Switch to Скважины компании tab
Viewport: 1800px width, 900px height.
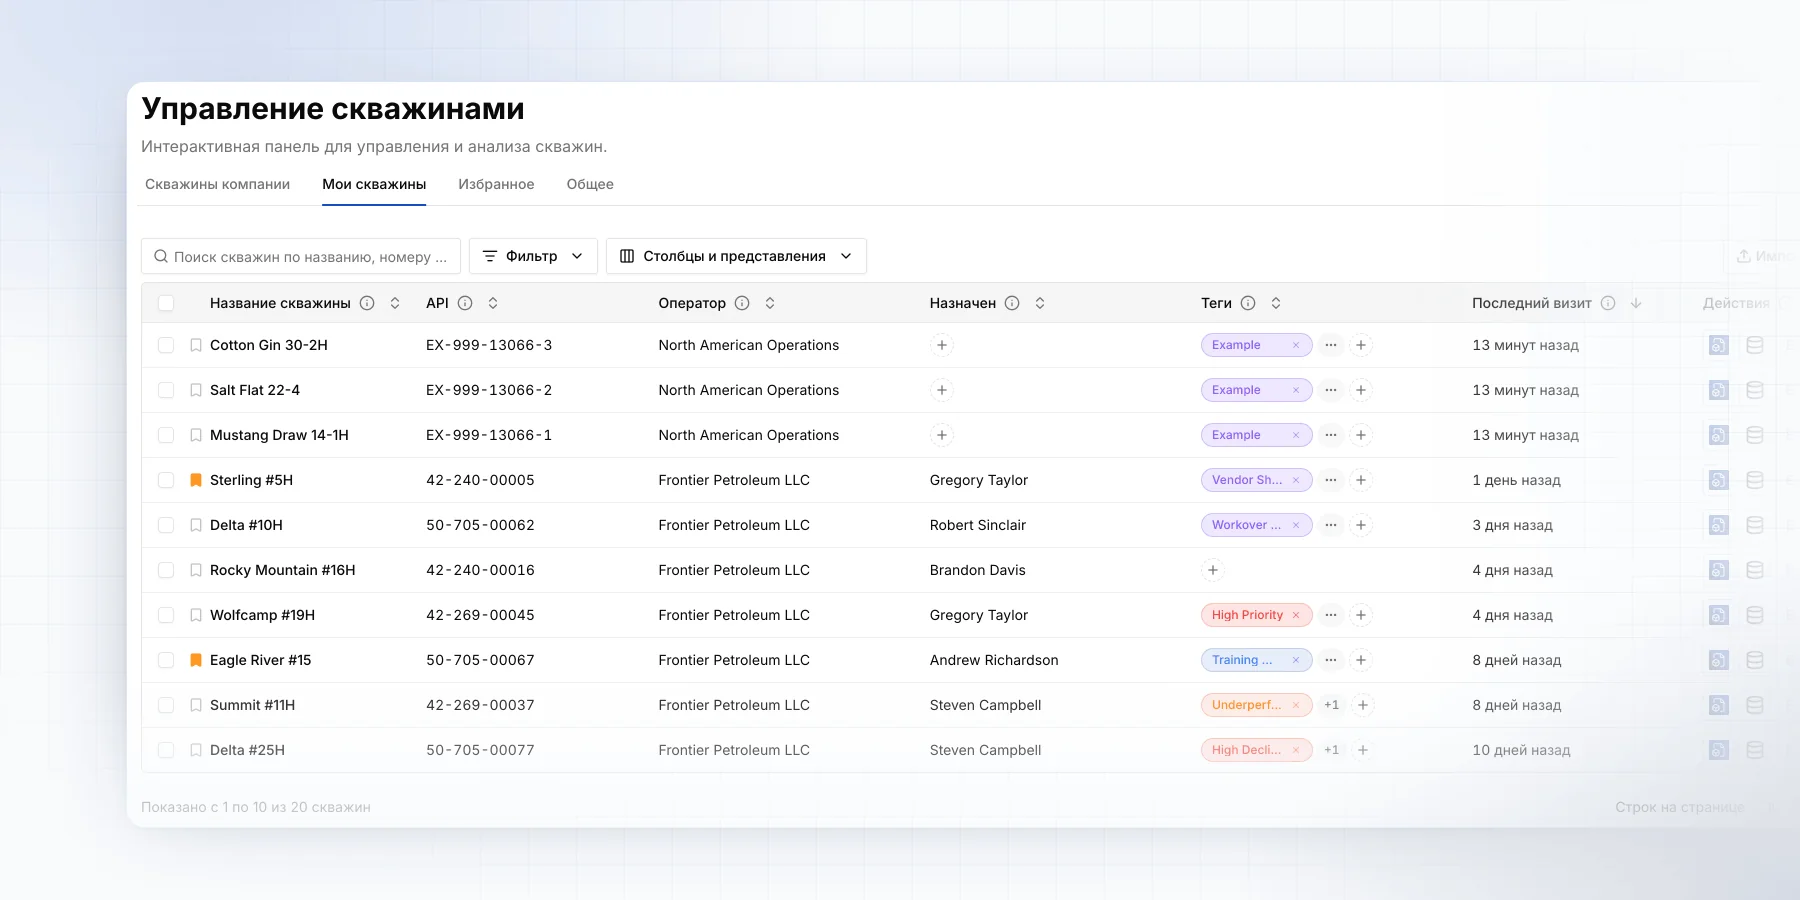point(217,184)
